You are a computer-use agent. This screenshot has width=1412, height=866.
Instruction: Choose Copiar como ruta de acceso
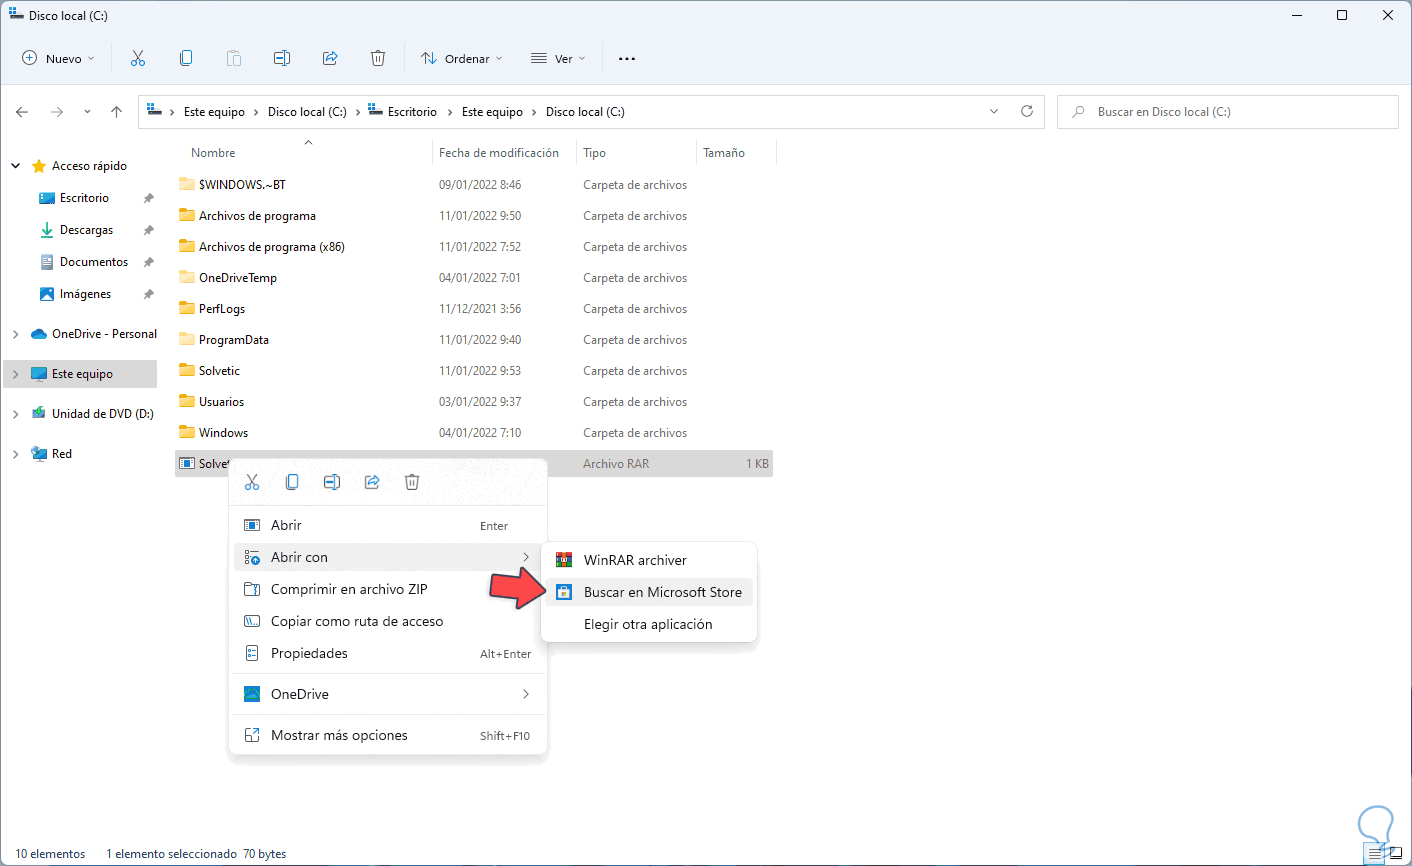click(389, 621)
